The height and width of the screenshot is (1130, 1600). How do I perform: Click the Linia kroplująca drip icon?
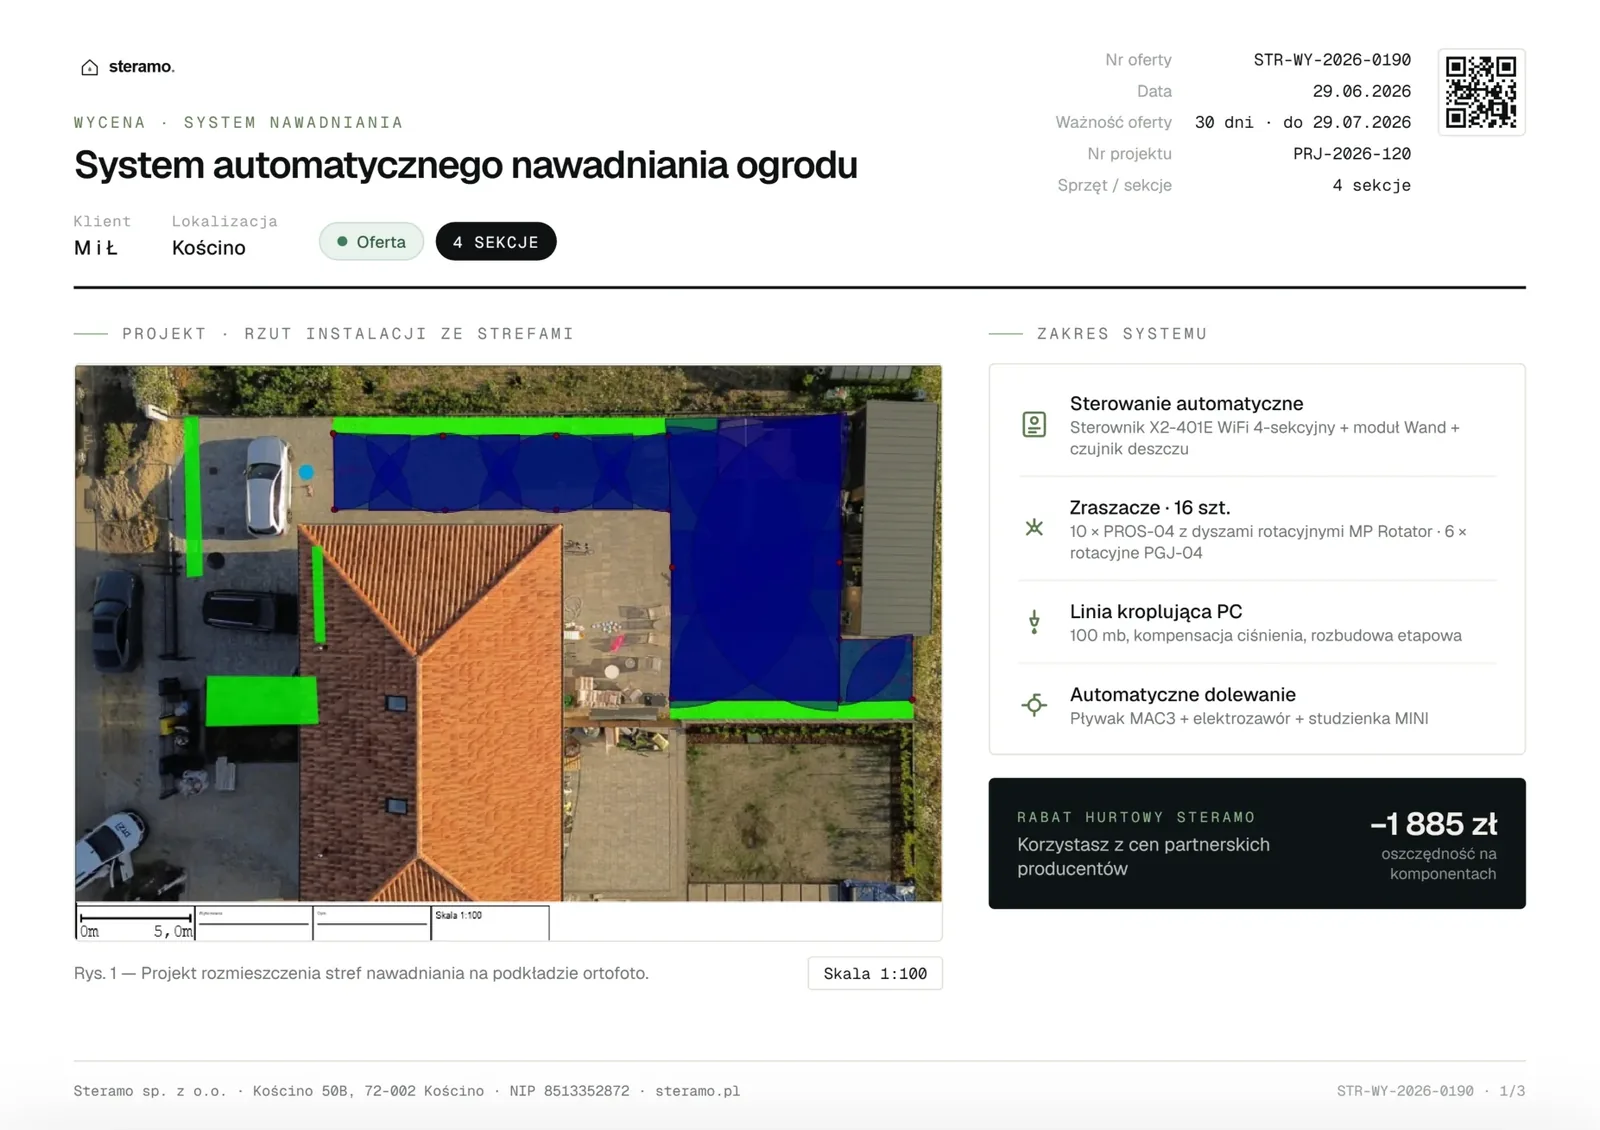coord(1034,622)
